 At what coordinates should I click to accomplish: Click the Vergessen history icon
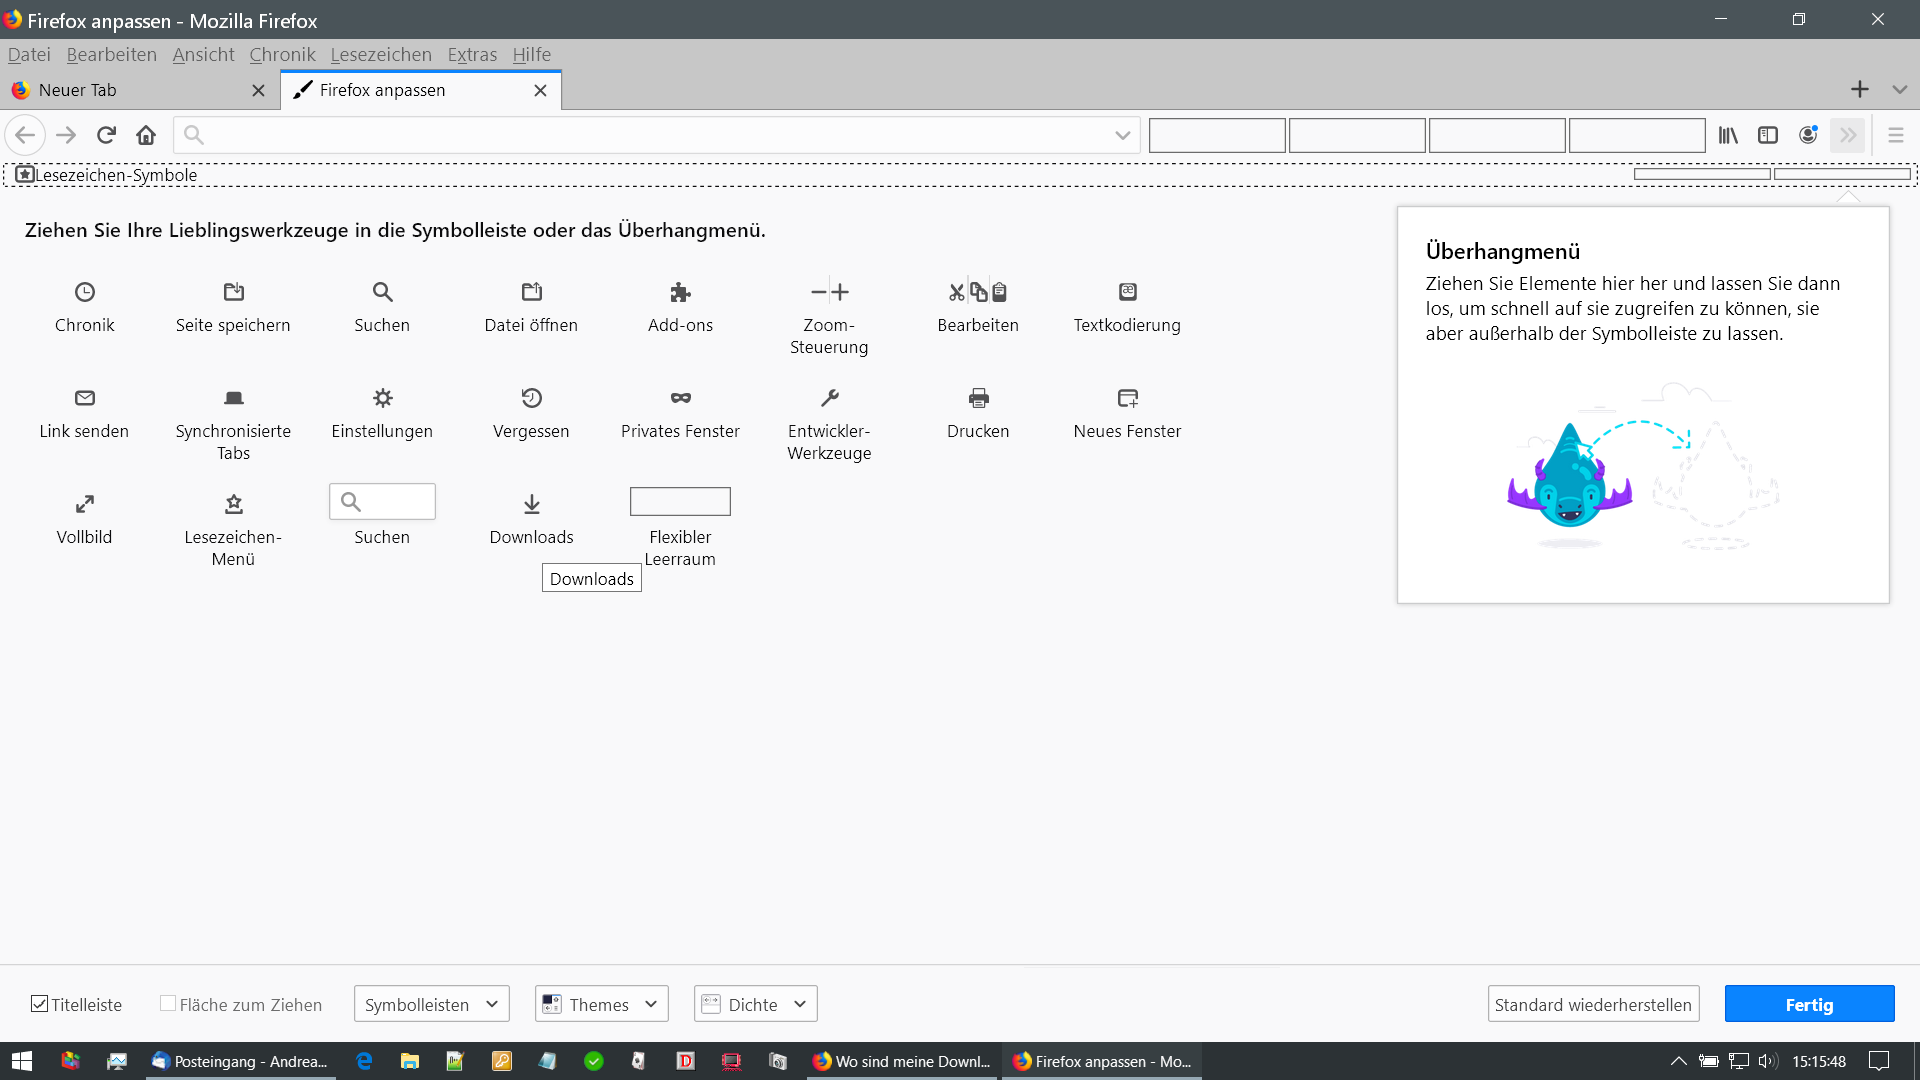531,398
